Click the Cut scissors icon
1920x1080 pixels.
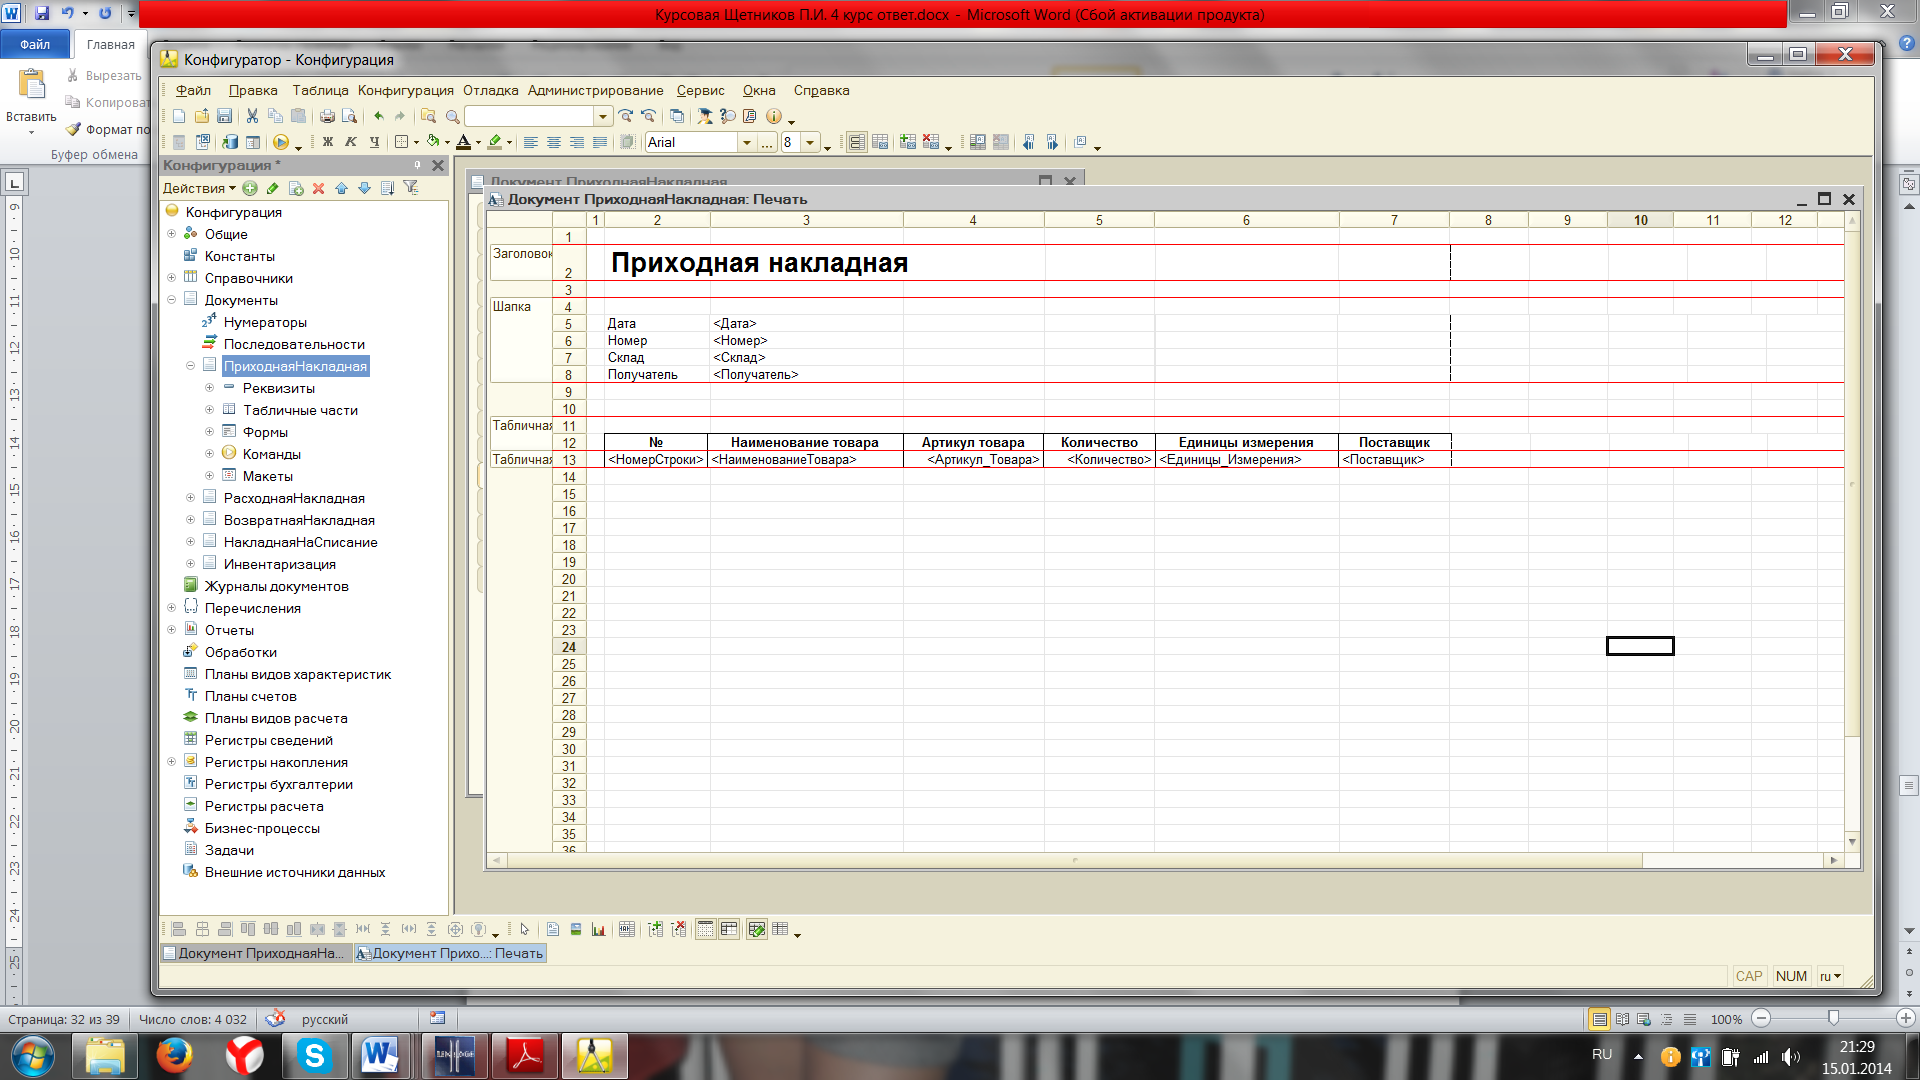pyautogui.click(x=252, y=116)
